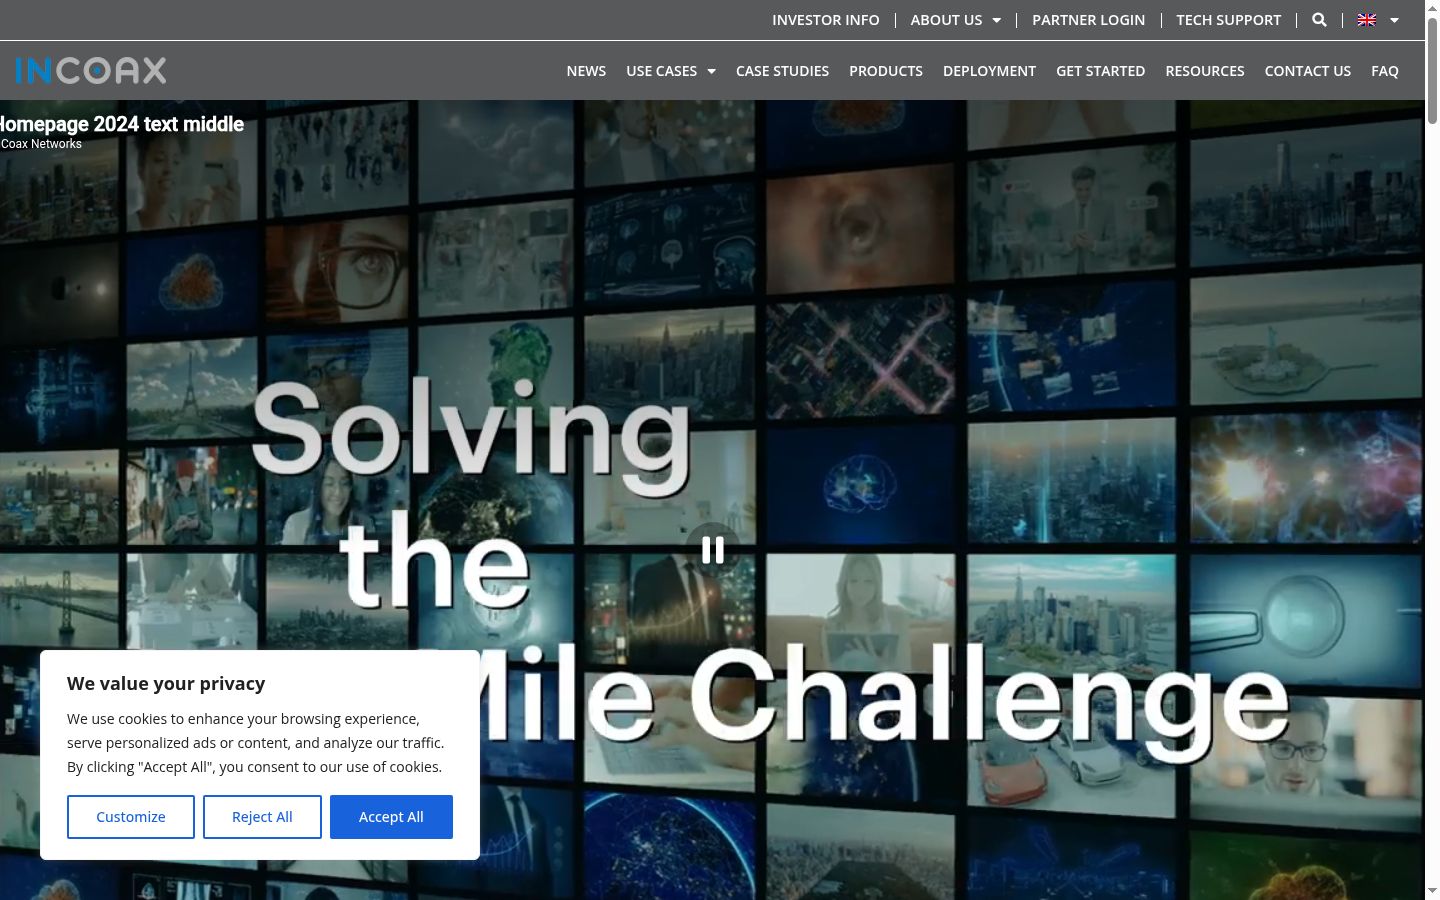Expand the About Us dropdown arrow

(x=996, y=20)
